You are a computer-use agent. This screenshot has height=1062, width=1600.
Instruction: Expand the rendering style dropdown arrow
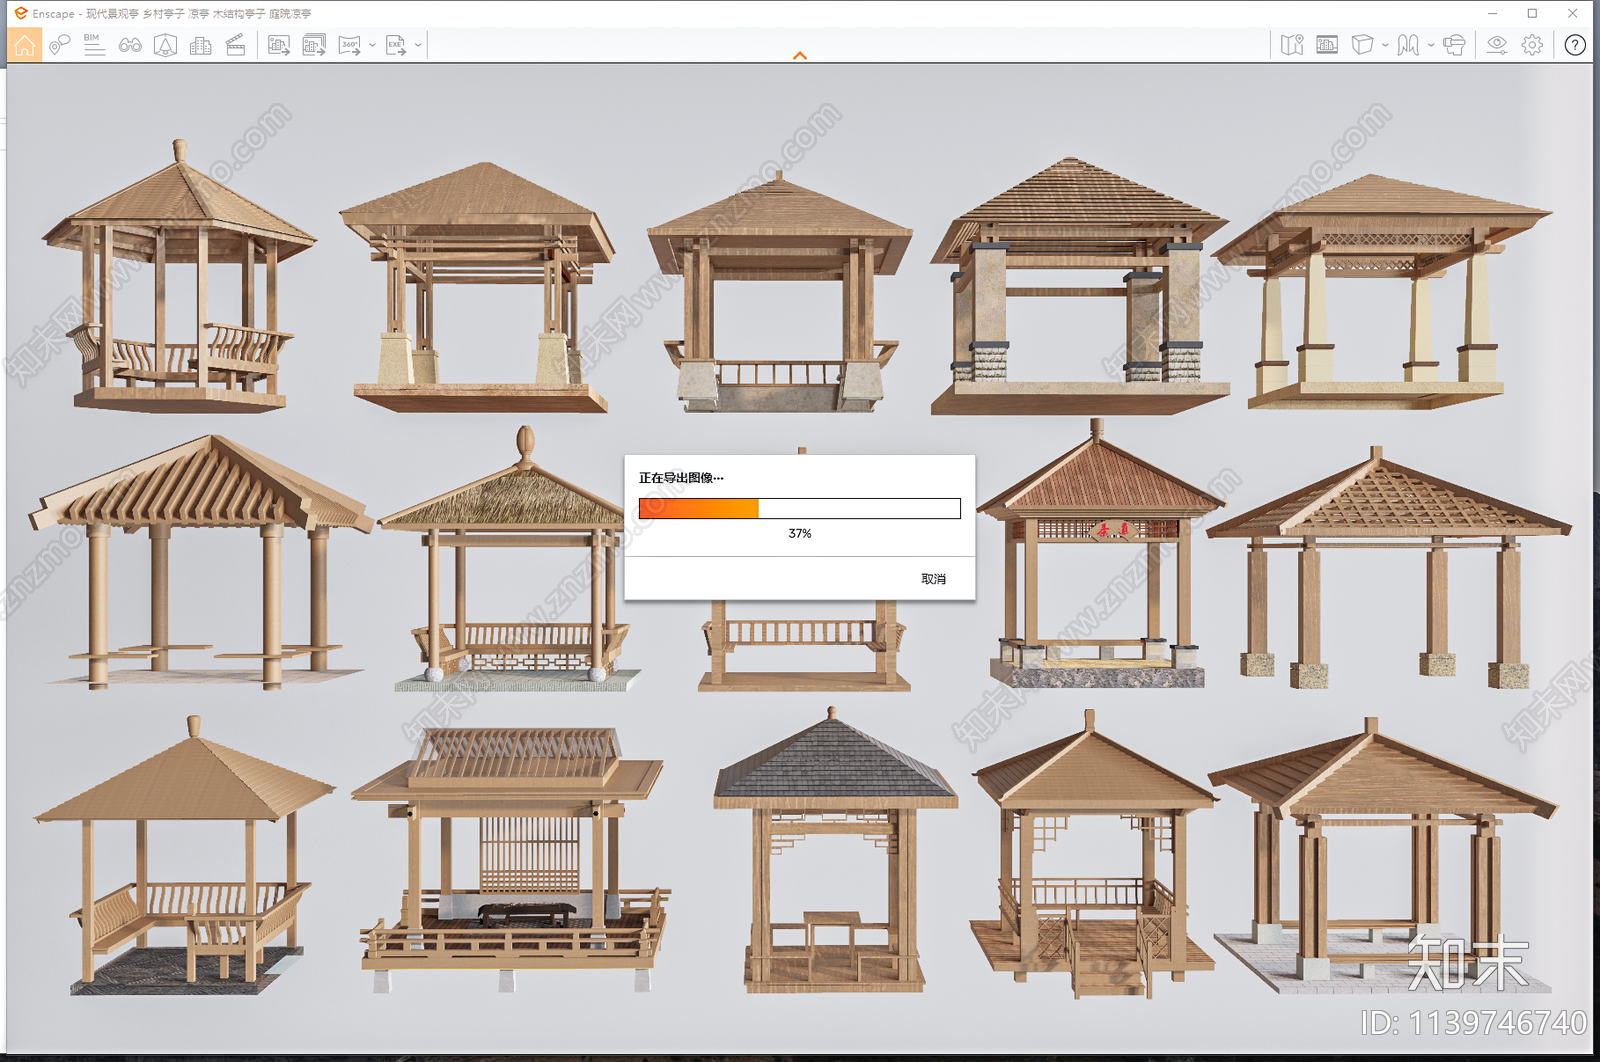(1431, 45)
